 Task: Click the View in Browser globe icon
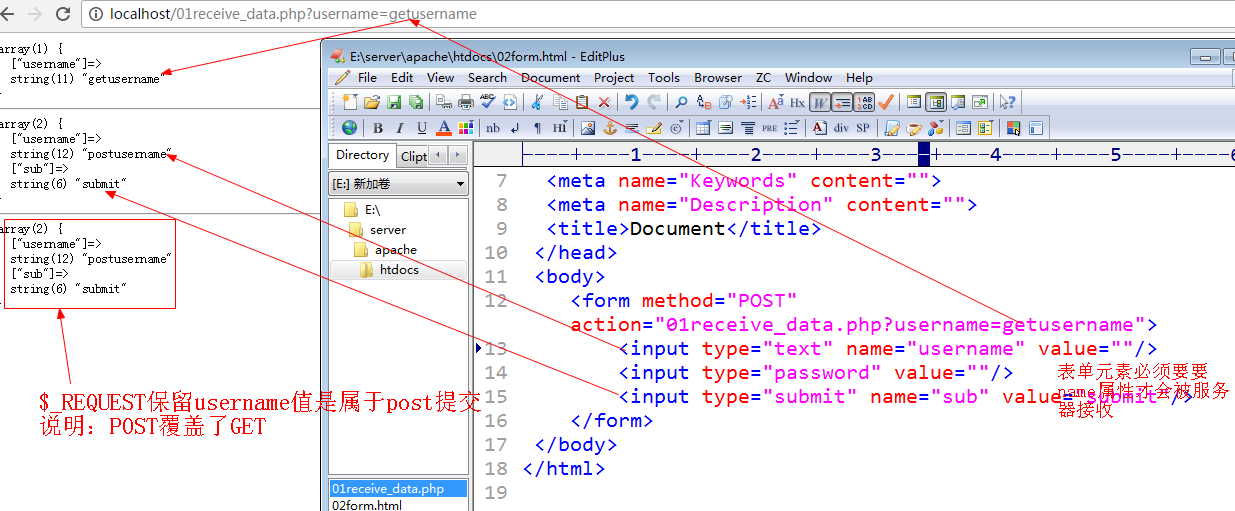[349, 128]
